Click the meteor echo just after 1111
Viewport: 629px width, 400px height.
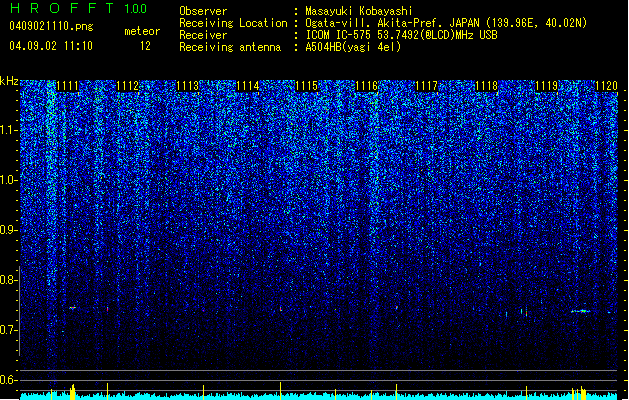pos(72,308)
